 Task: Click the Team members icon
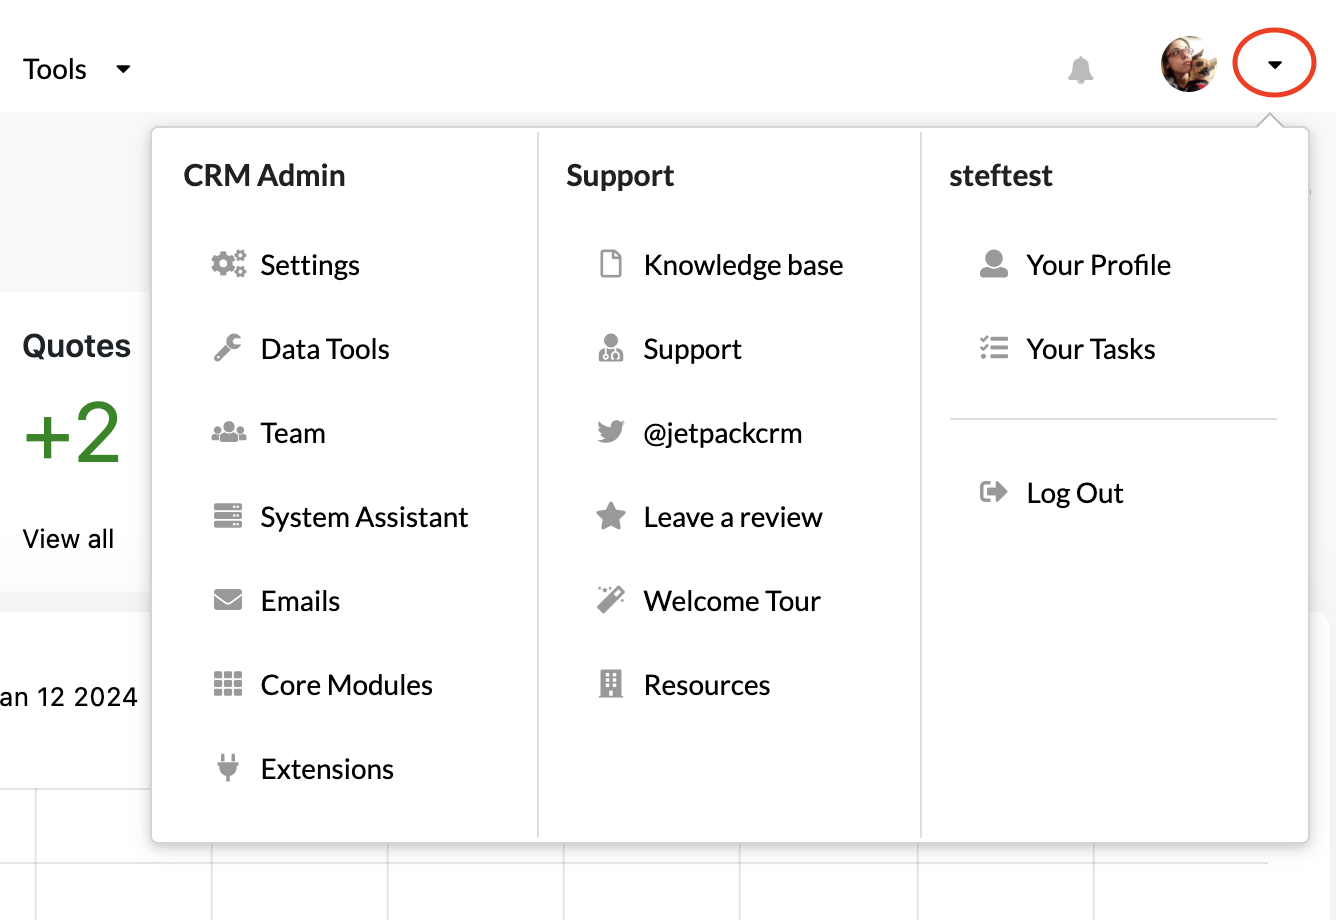(x=228, y=432)
